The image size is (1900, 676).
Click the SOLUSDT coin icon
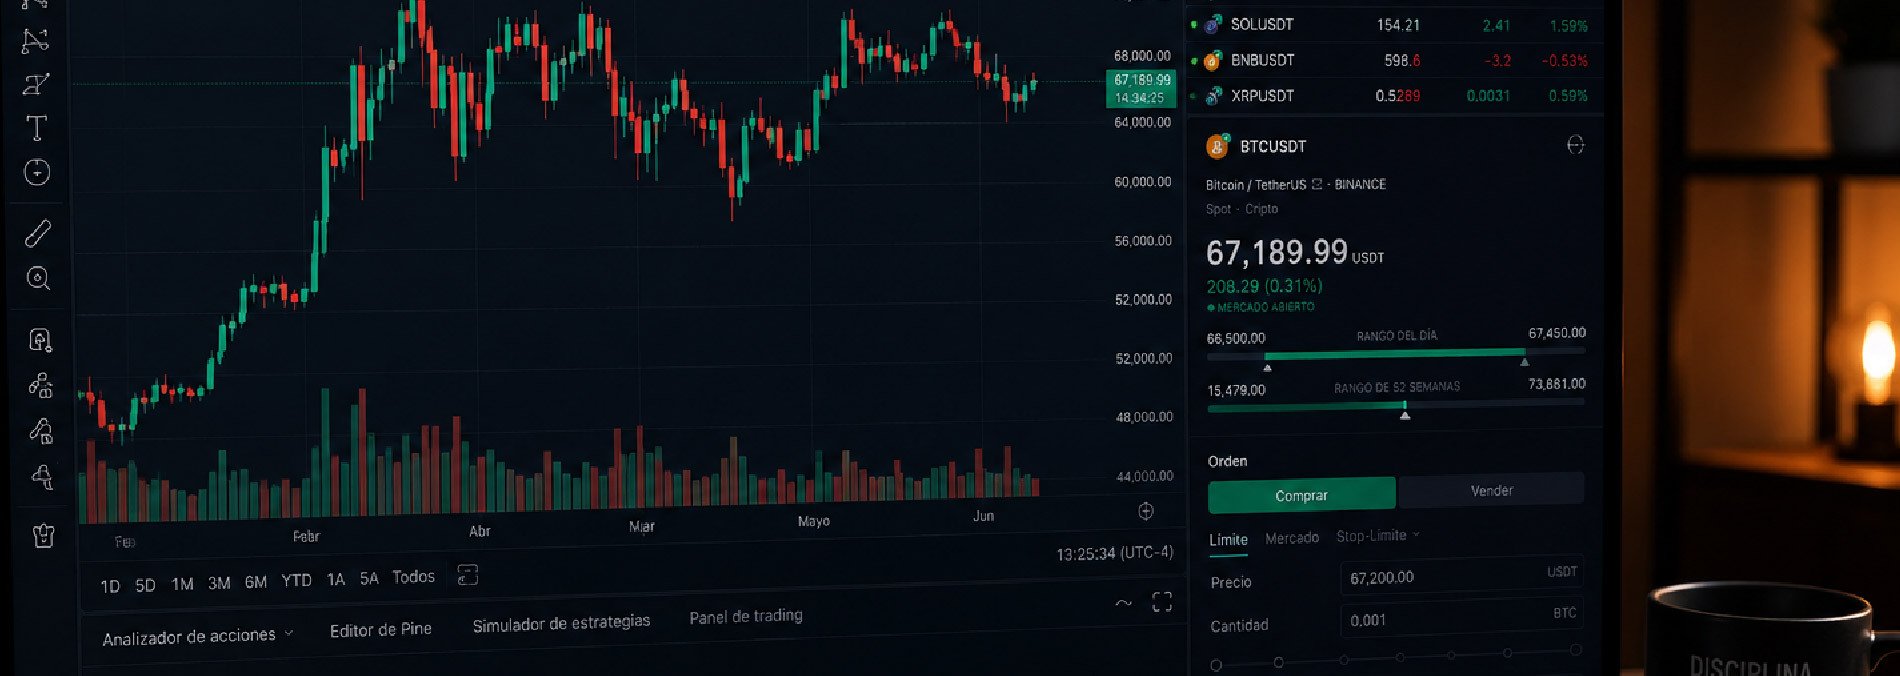[x=1212, y=24]
